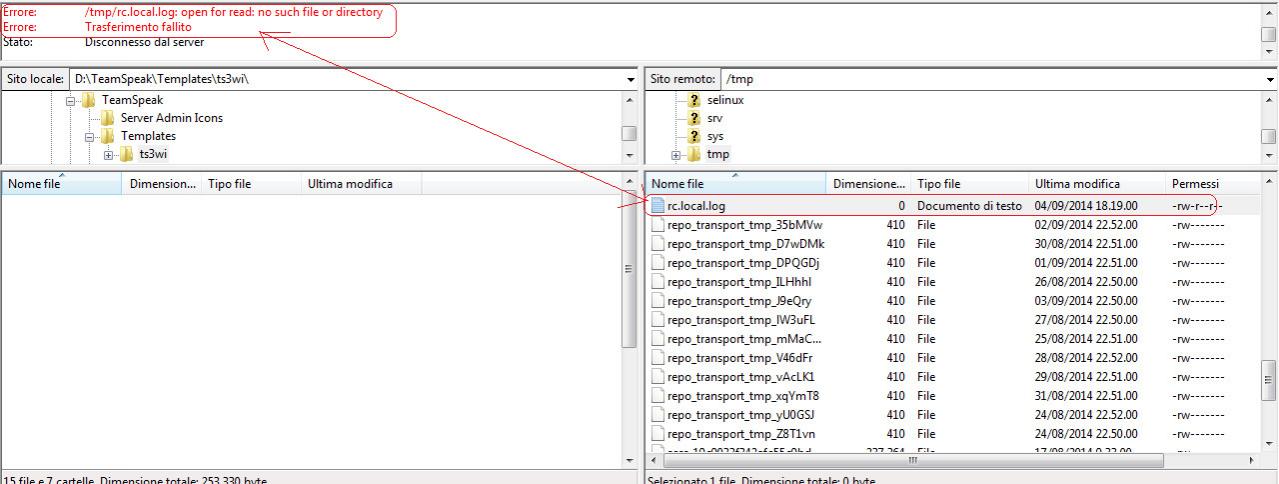Click the sys question-mark folder icon
Viewport: 1279px width, 484px height.
(694, 136)
